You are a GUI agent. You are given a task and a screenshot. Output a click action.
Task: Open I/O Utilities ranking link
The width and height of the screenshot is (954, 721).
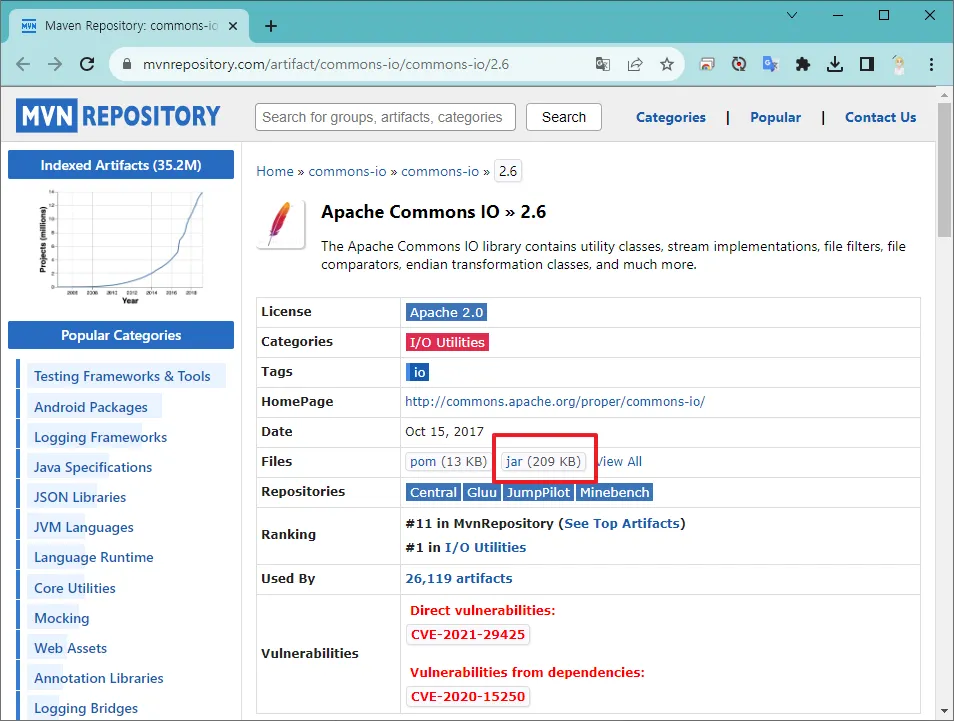(486, 548)
